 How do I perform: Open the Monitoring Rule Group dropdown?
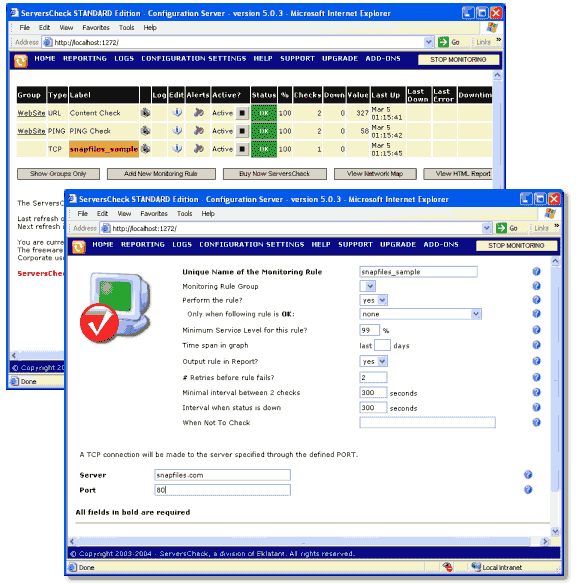tap(368, 286)
